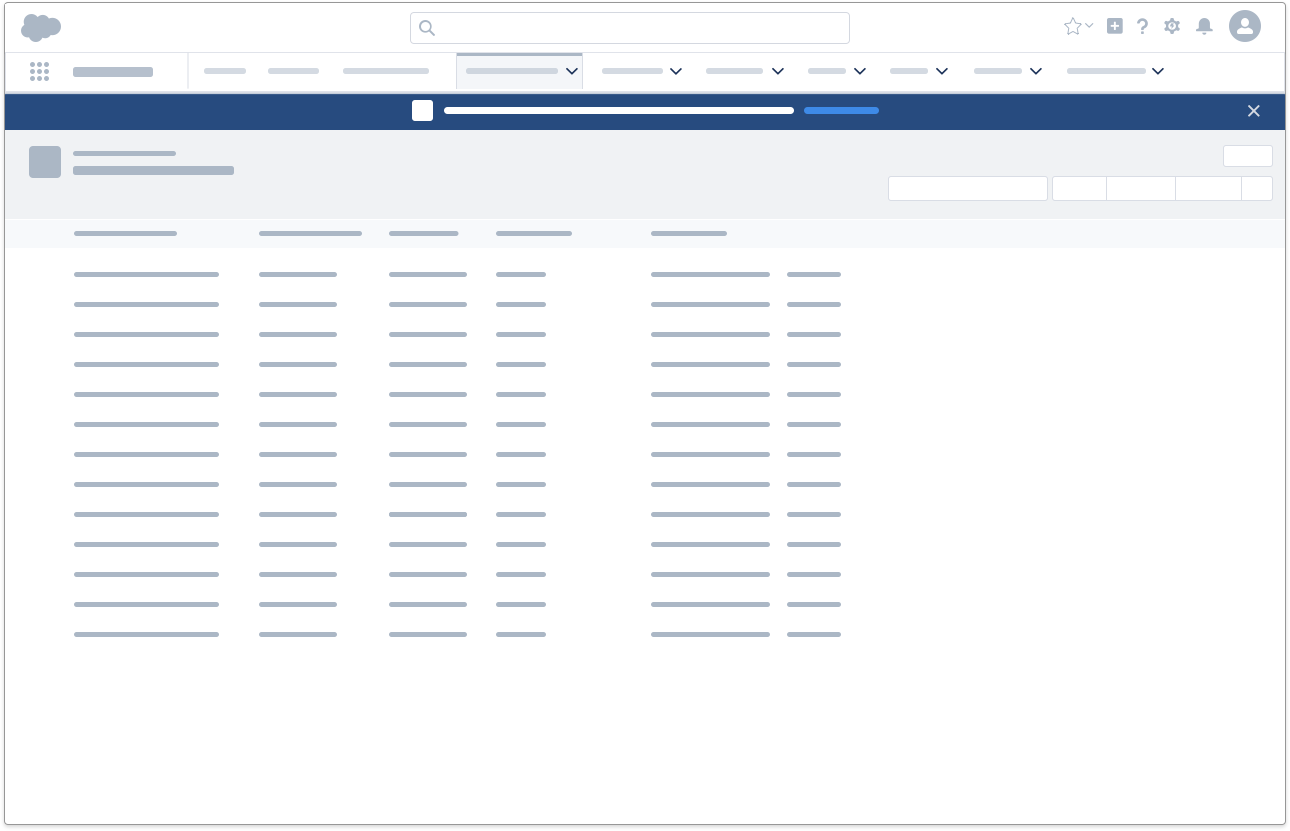1290x831 pixels.
Task: Dismiss the blue notification banner
Action: pos(1254,111)
